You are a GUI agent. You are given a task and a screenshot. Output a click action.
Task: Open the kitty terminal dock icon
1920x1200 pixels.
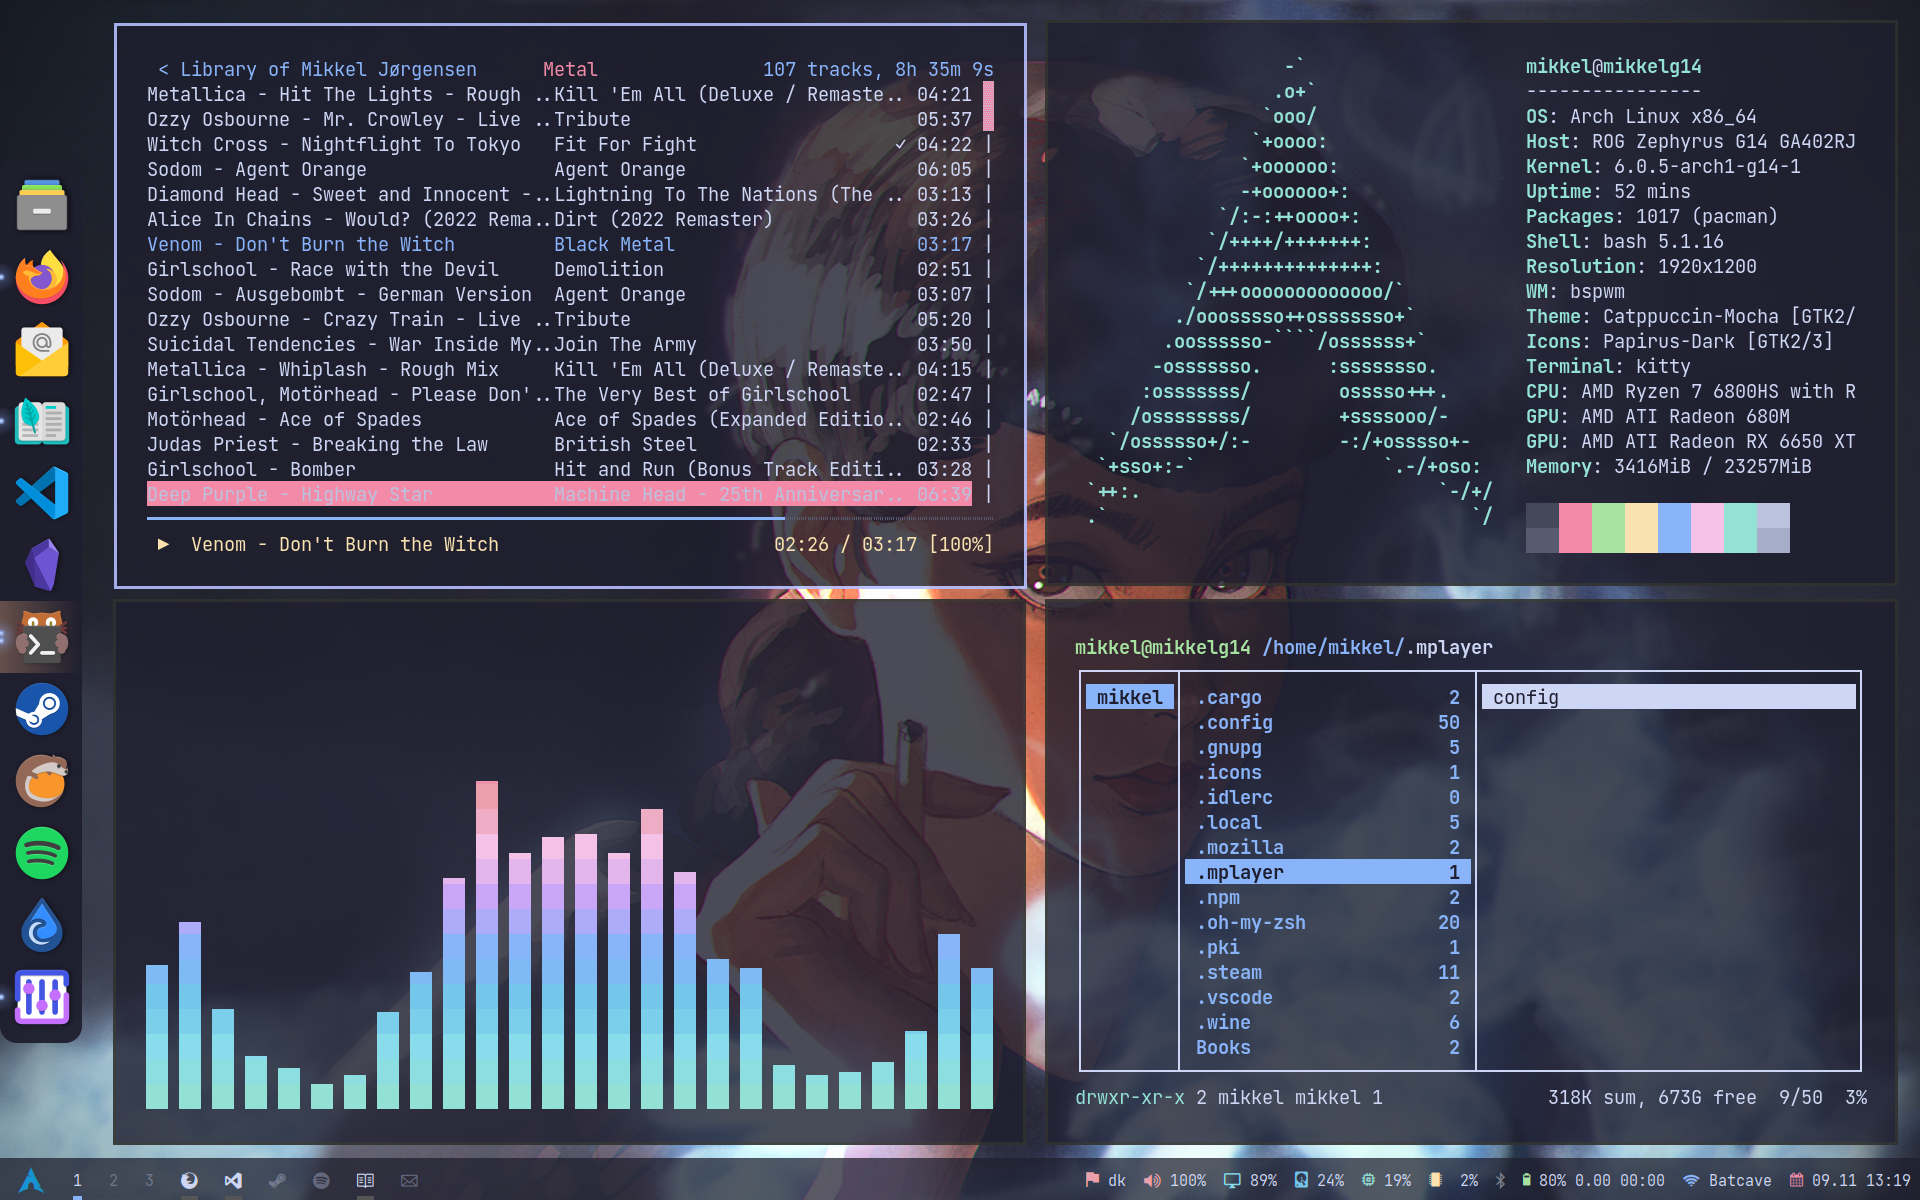(x=41, y=636)
